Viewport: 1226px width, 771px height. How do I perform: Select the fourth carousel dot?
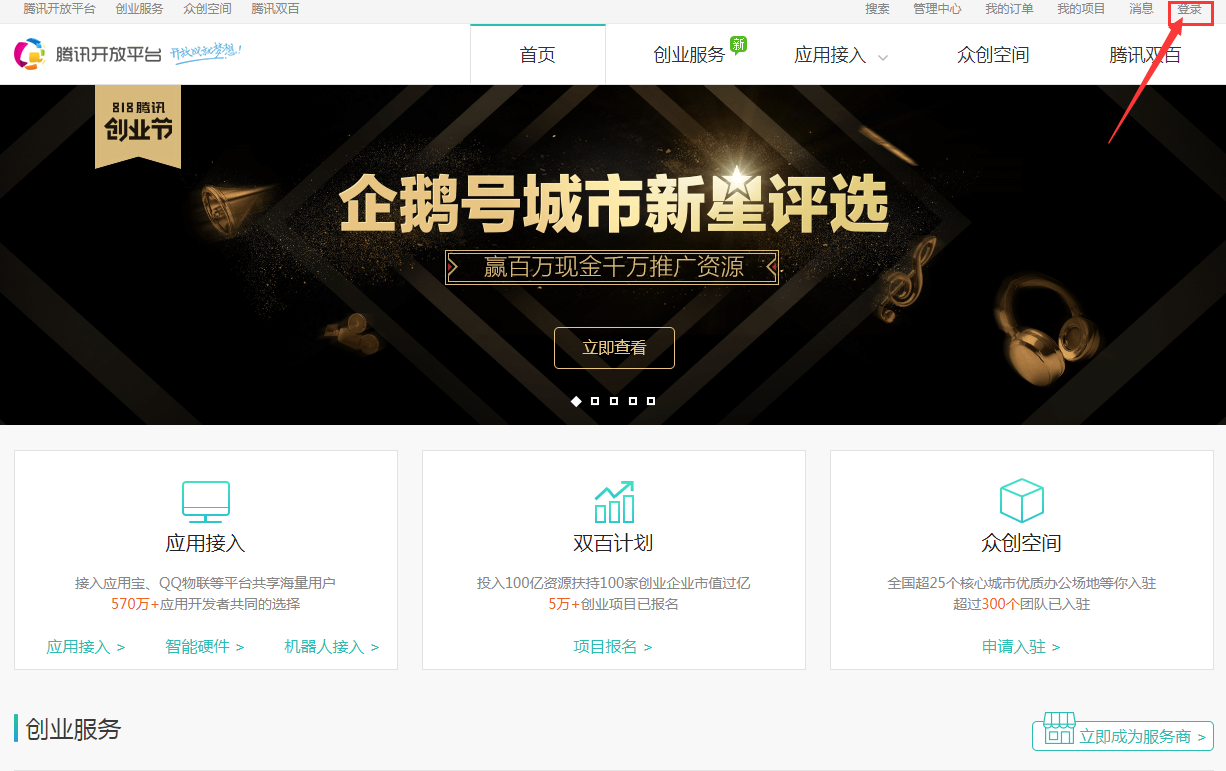[x=632, y=401]
